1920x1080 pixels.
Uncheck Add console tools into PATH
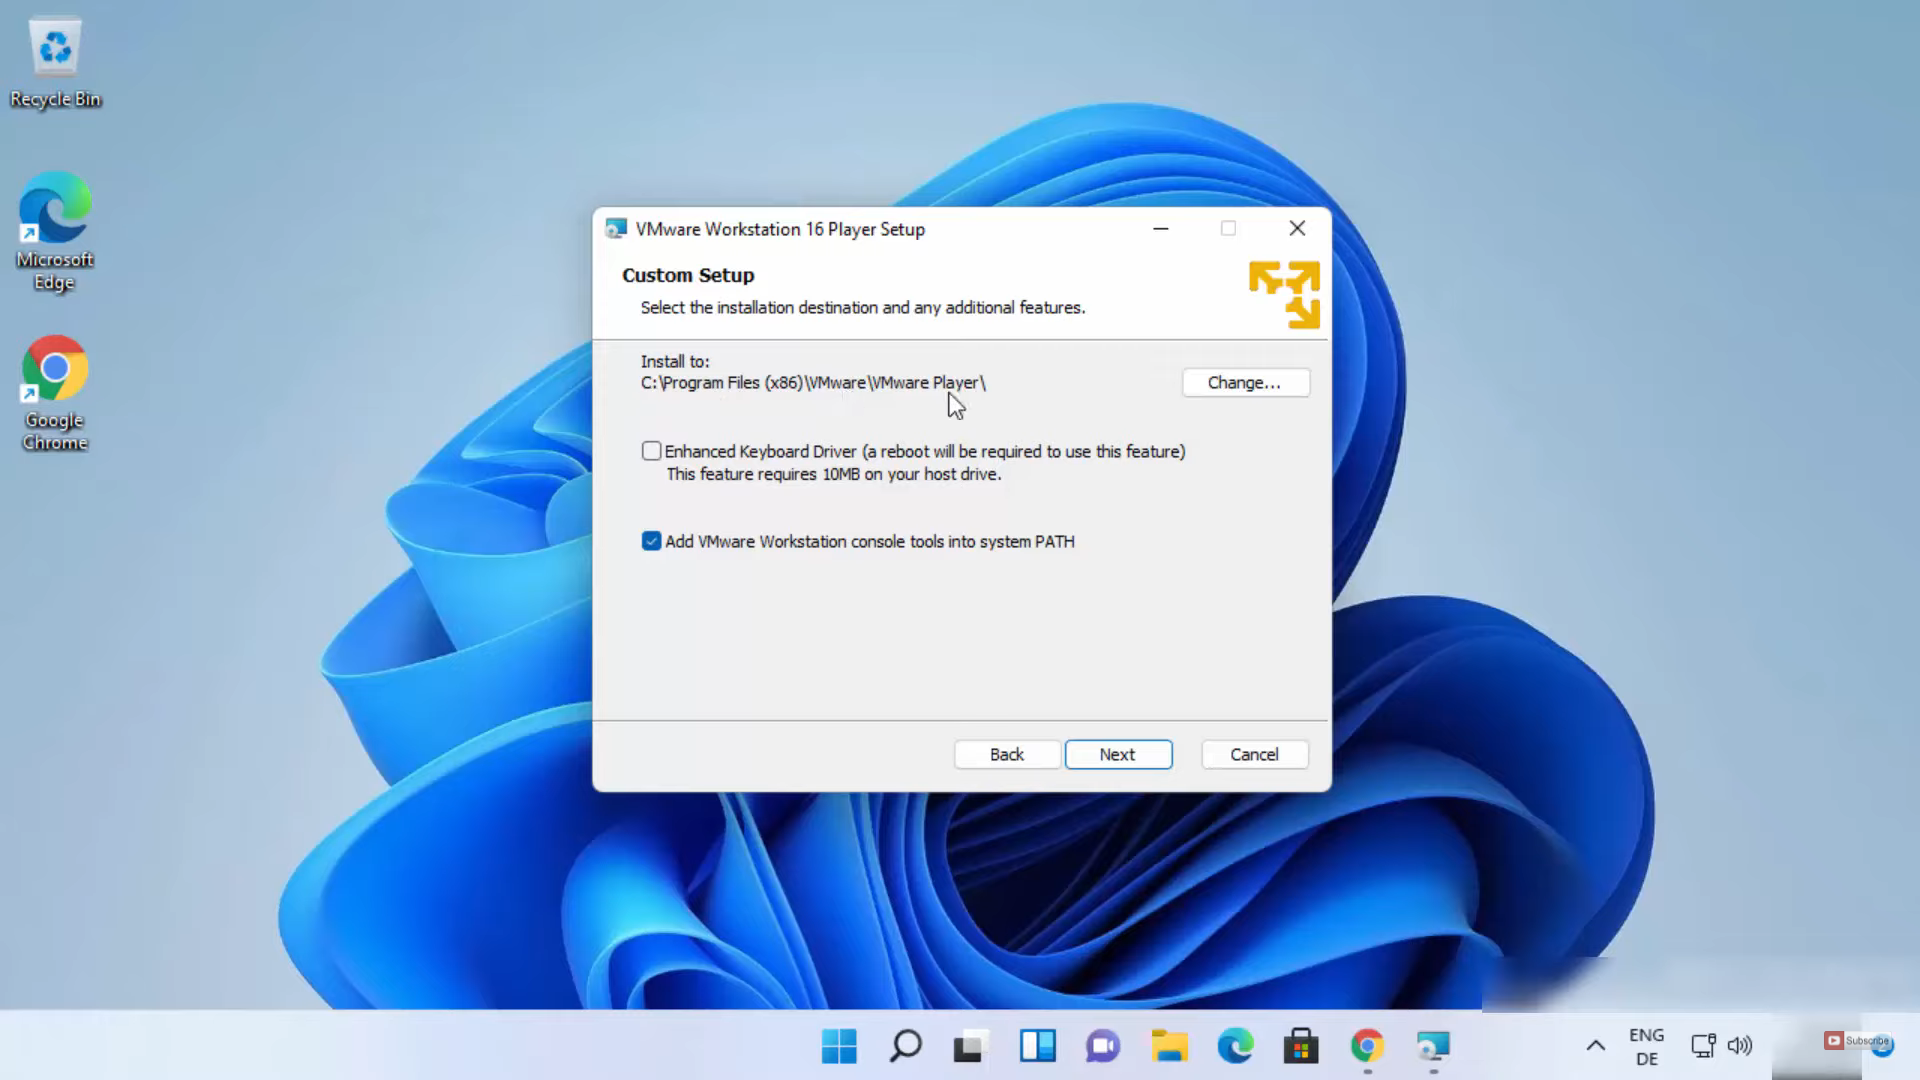[x=652, y=541]
